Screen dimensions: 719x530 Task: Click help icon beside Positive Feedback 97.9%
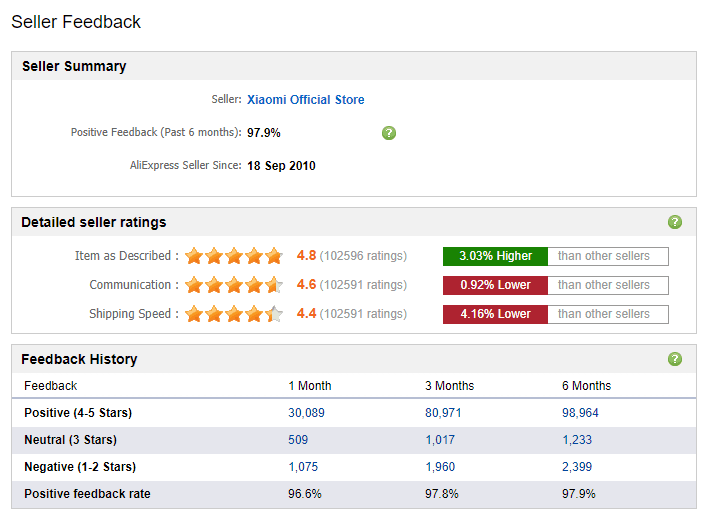pyautogui.click(x=388, y=133)
